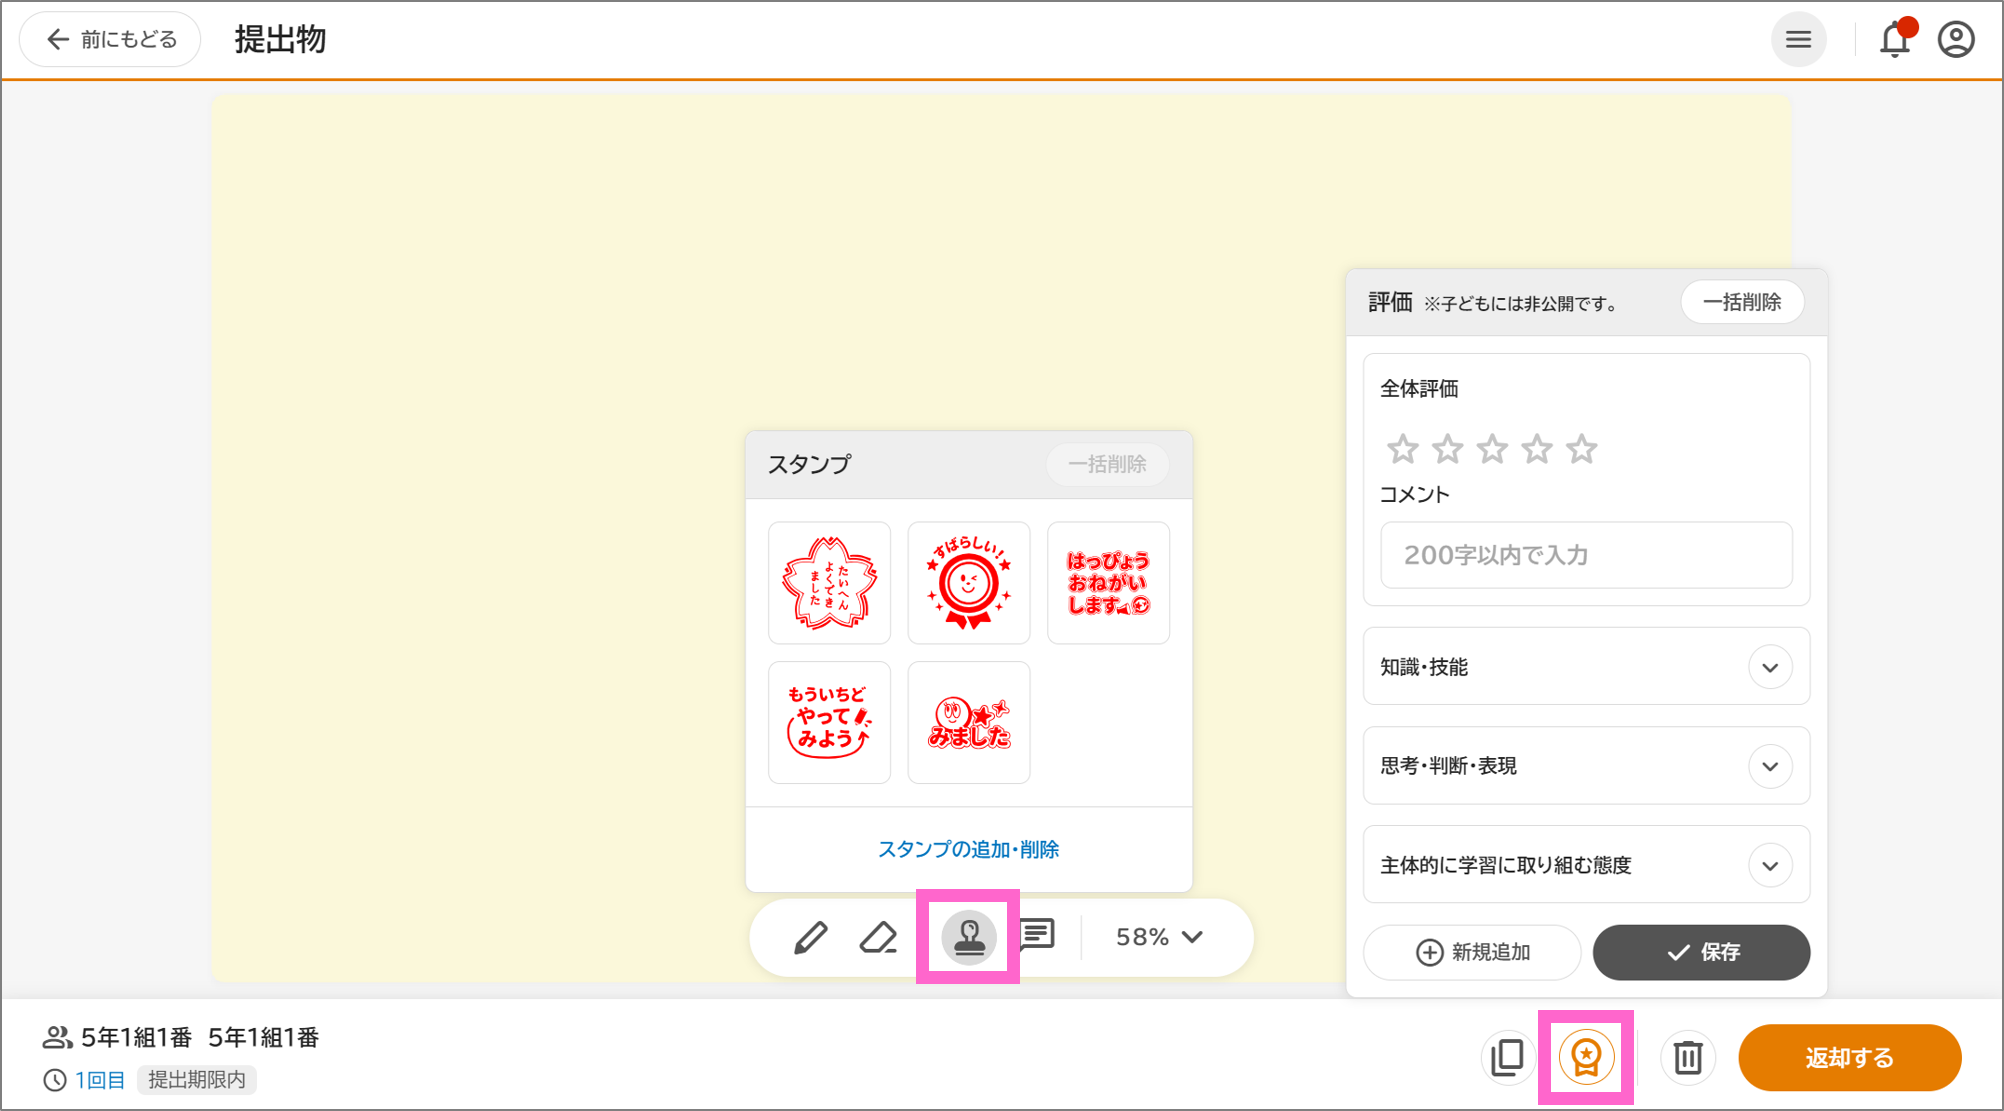Give a five-star overall rating
The image size is (2004, 1111).
(x=1583, y=449)
